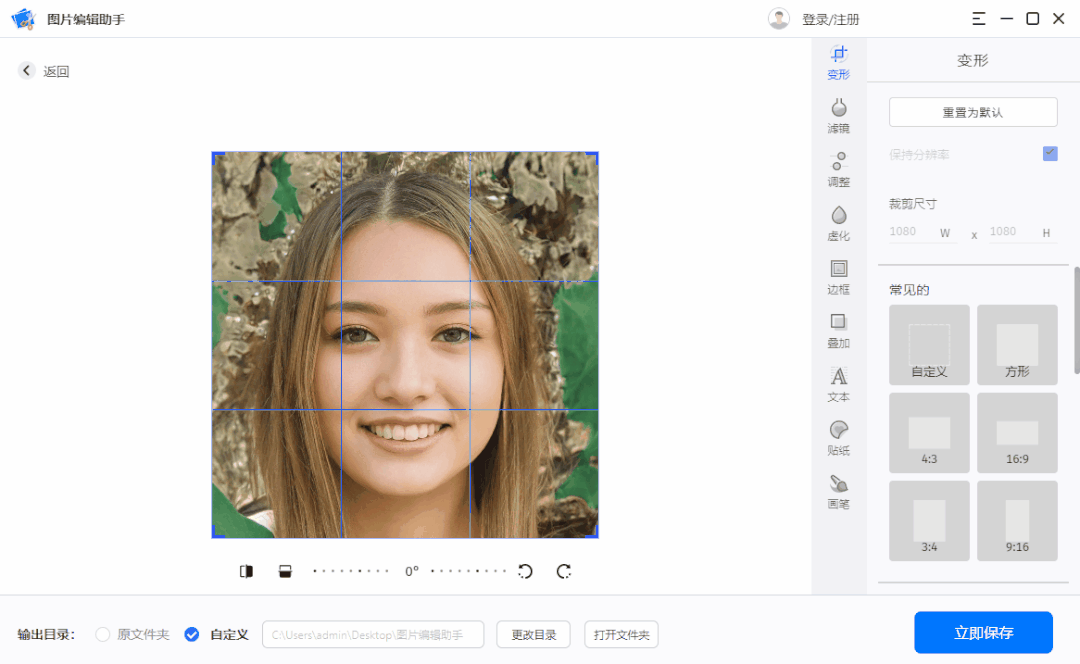
Task: Click the 立即保存 save button
Action: 985,632
